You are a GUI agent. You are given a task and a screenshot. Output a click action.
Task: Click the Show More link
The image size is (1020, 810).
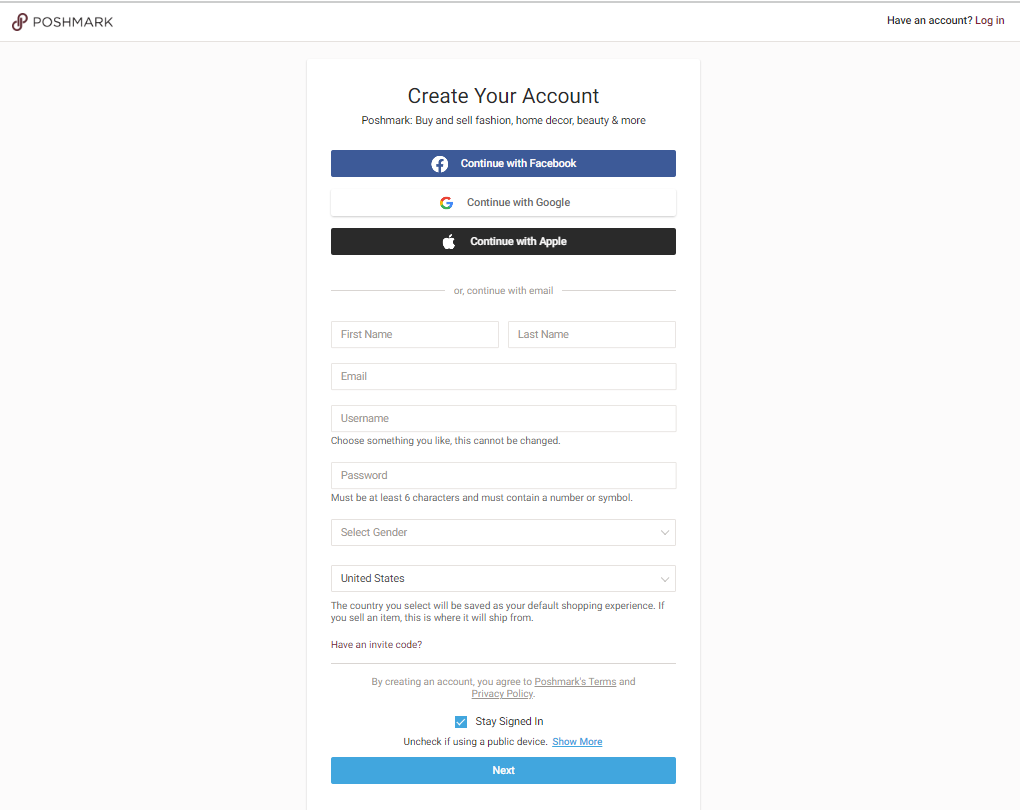[577, 742]
